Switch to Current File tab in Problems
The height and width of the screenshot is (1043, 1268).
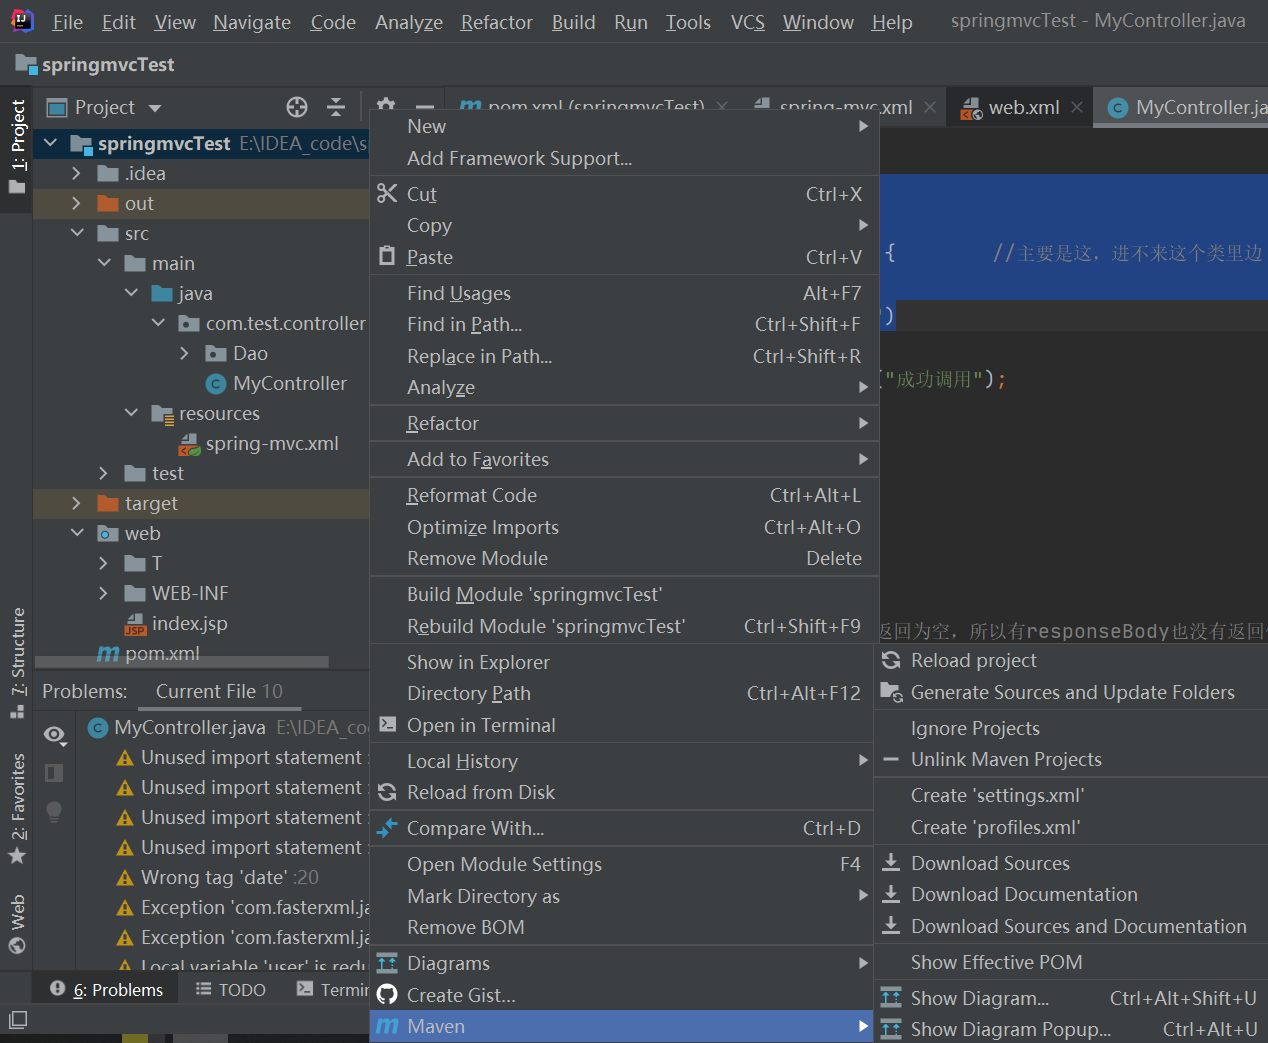219,691
